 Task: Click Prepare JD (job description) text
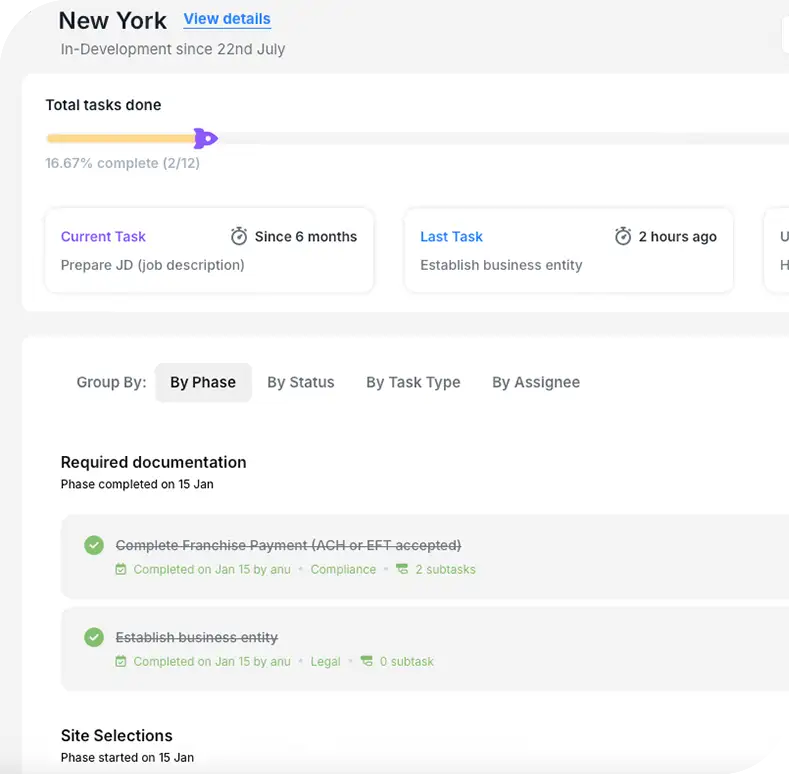tap(152, 265)
